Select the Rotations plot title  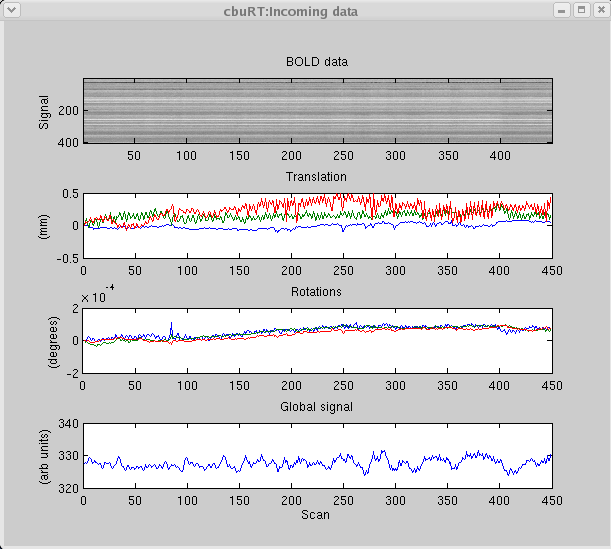pyautogui.click(x=316, y=292)
